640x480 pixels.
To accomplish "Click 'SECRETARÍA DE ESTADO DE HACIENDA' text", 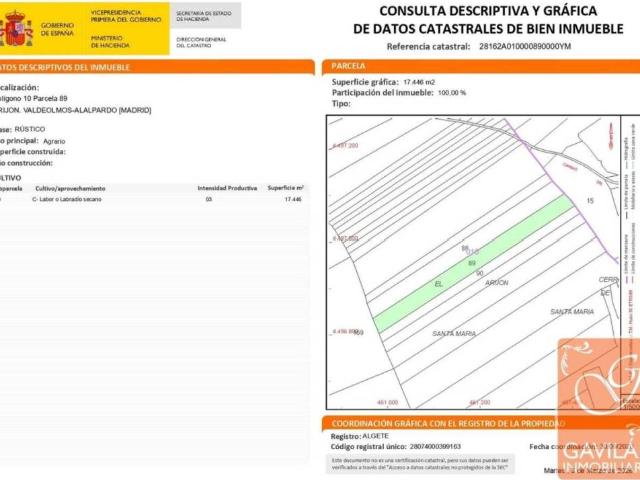I will pyautogui.click(x=204, y=16).
